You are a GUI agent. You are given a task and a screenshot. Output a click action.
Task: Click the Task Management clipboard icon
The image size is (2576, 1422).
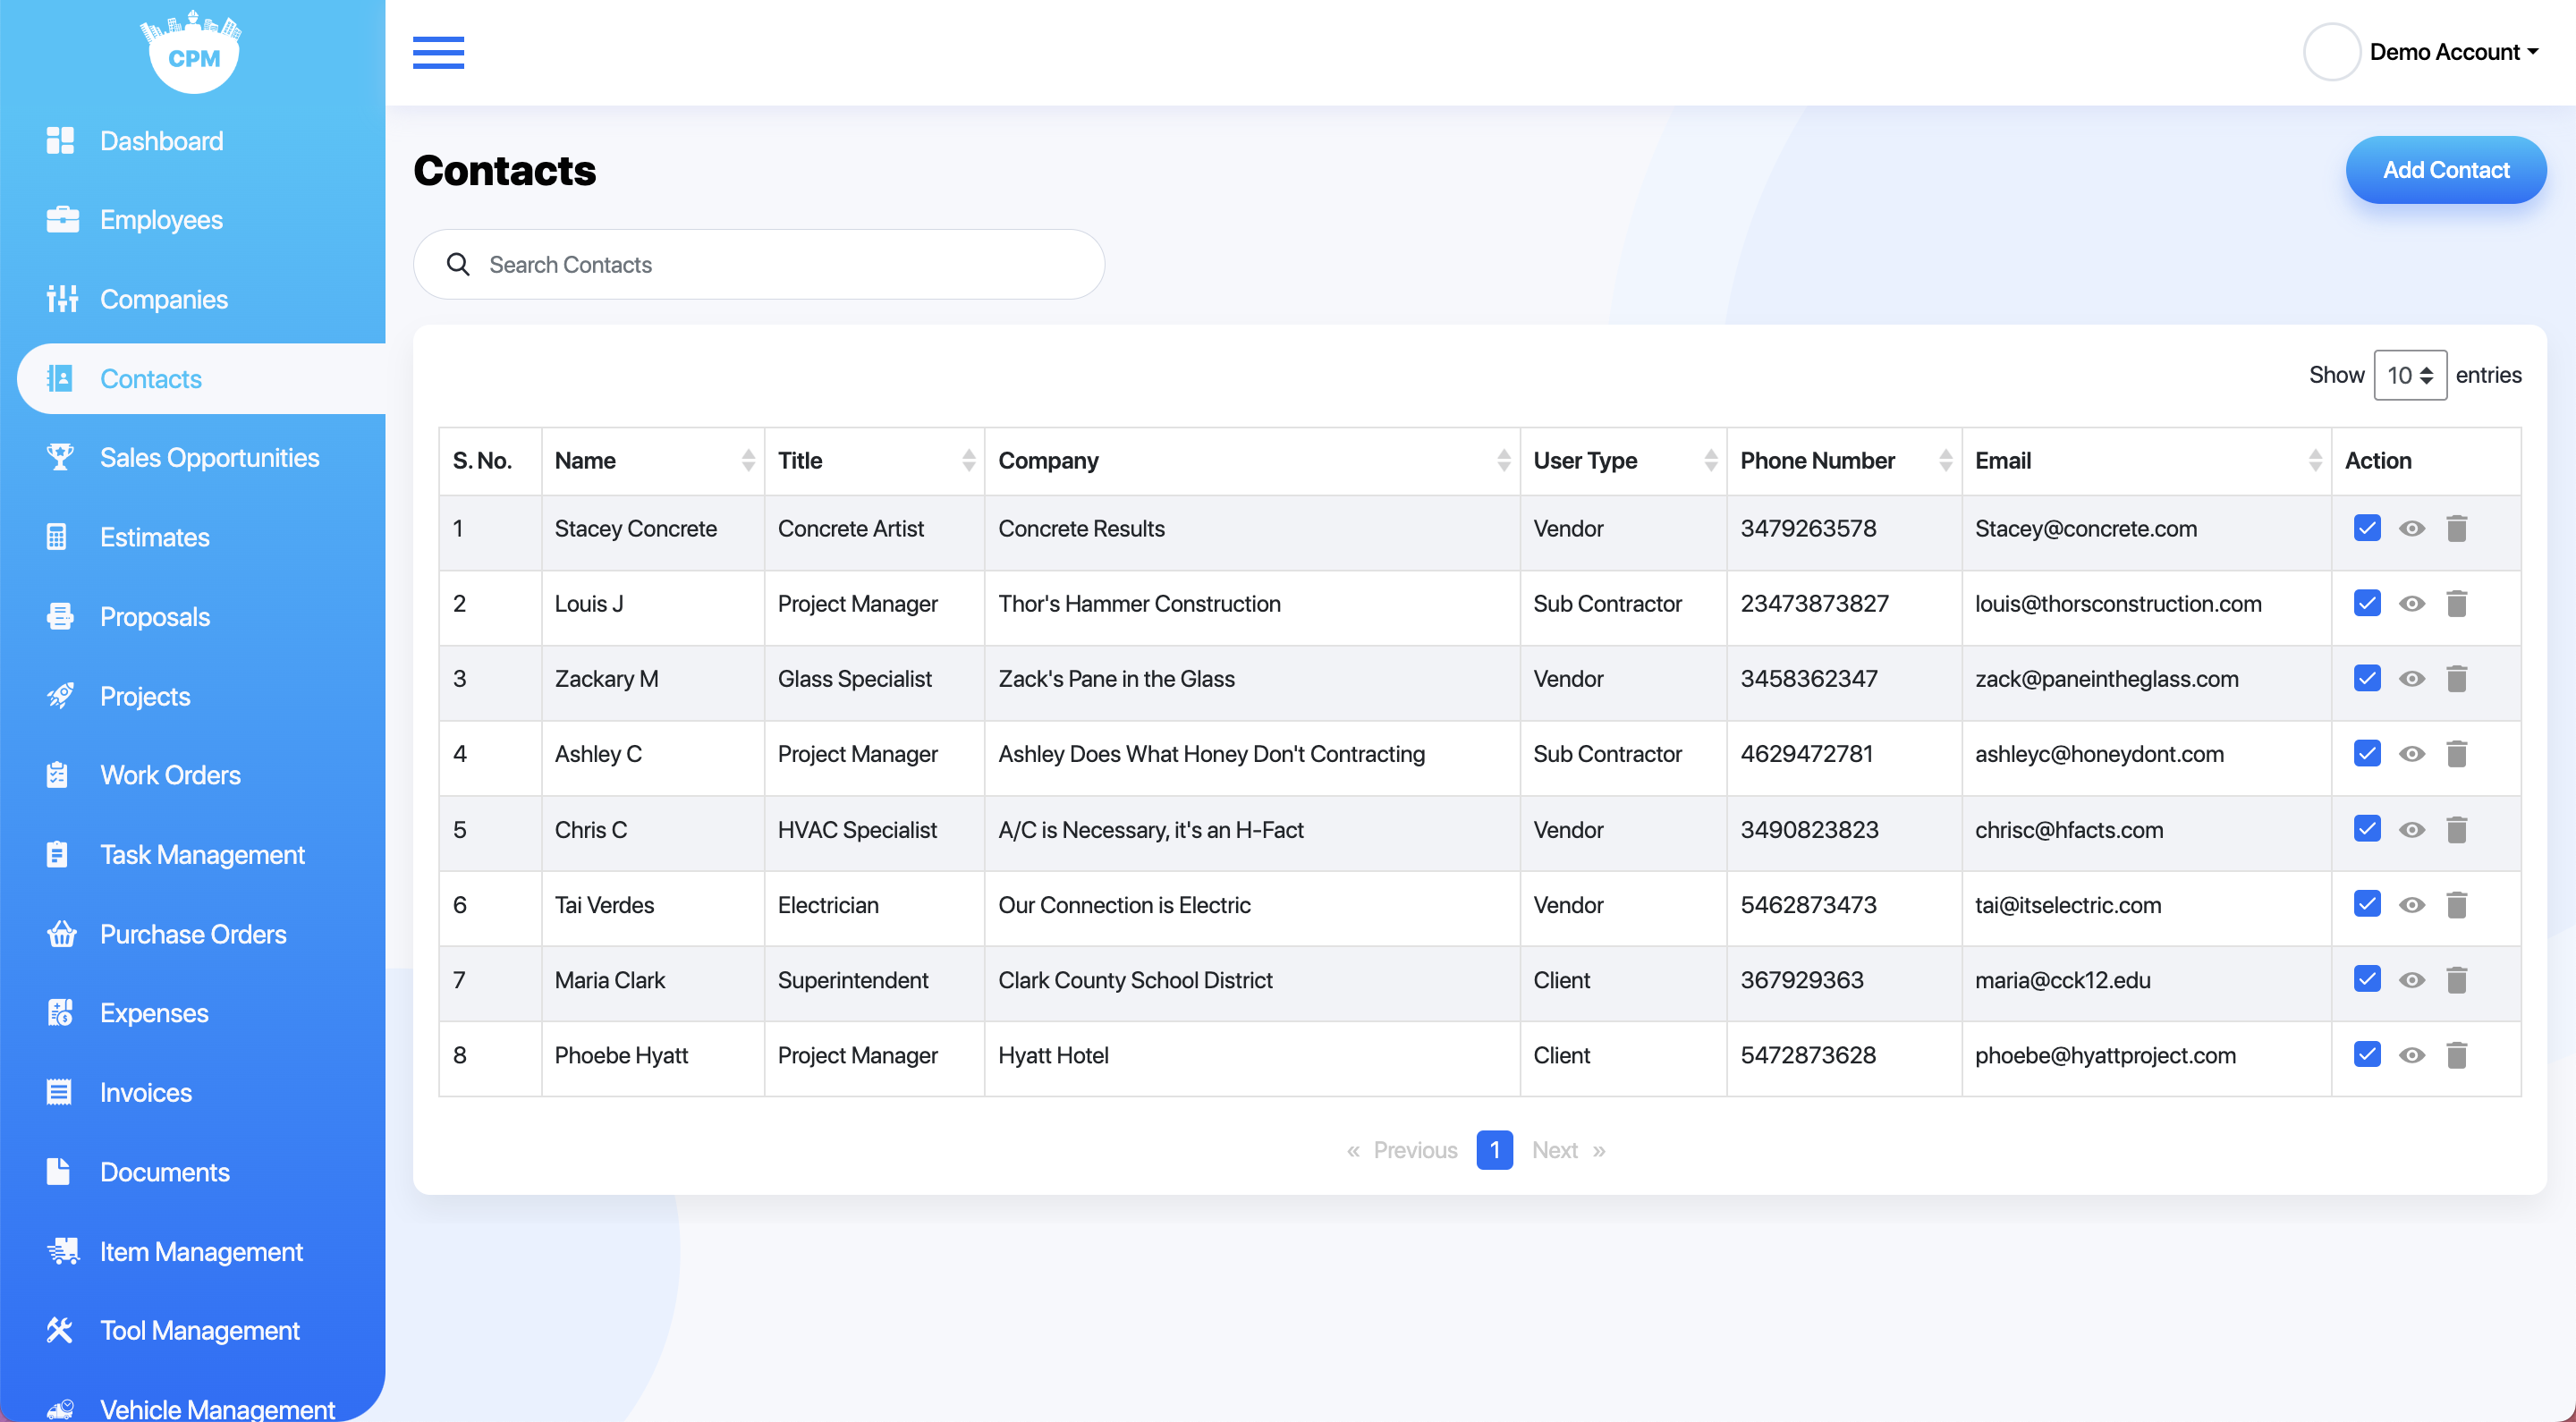click(x=57, y=854)
